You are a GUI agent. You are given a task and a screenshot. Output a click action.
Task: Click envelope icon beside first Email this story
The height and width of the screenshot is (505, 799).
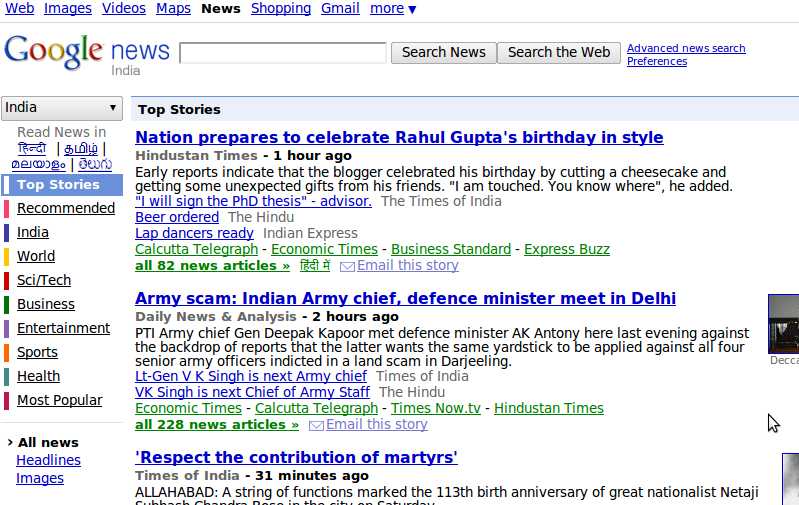tap(347, 266)
